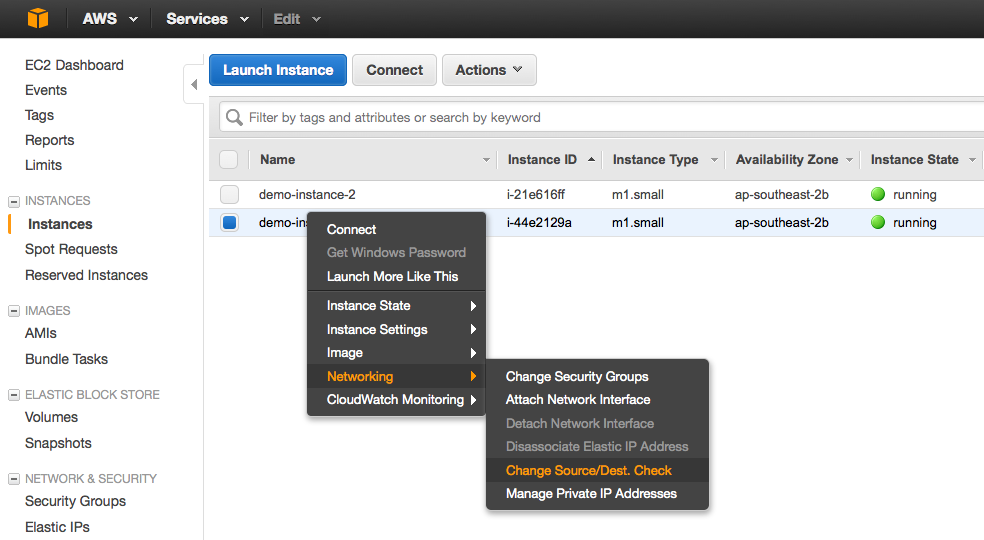The width and height of the screenshot is (984, 540).
Task: Collapse the ELASTIC BLOCK STORE section
Action: click(x=14, y=395)
